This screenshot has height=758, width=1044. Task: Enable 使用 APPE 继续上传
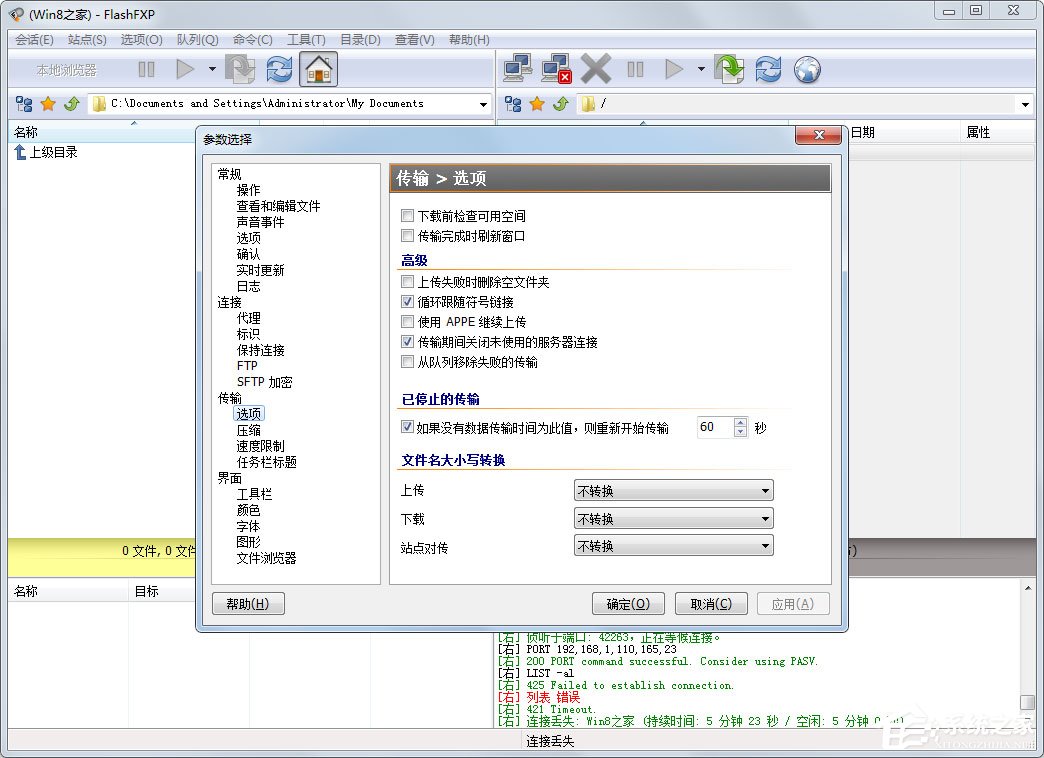pyautogui.click(x=407, y=322)
